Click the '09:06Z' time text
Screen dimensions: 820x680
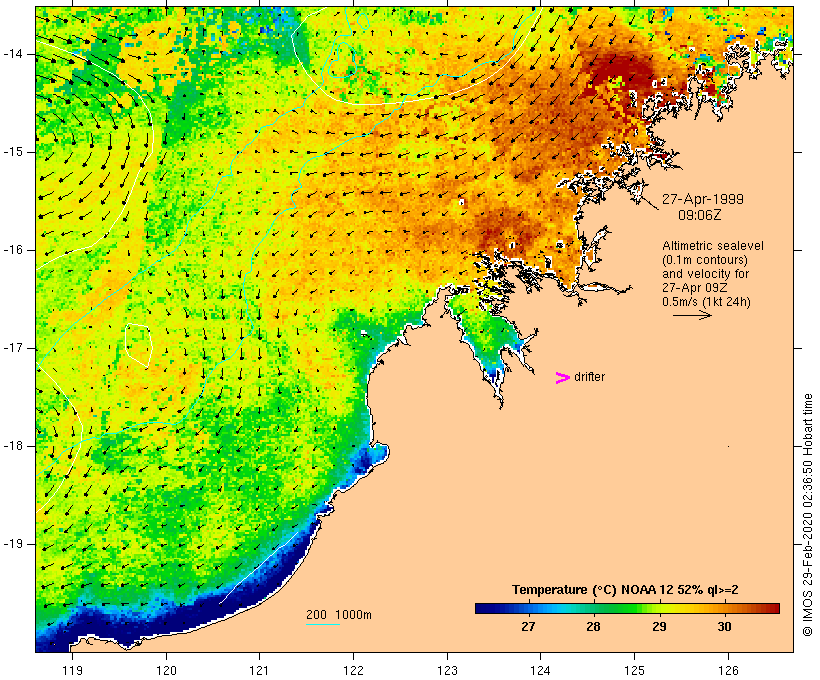pyautogui.click(x=700, y=215)
